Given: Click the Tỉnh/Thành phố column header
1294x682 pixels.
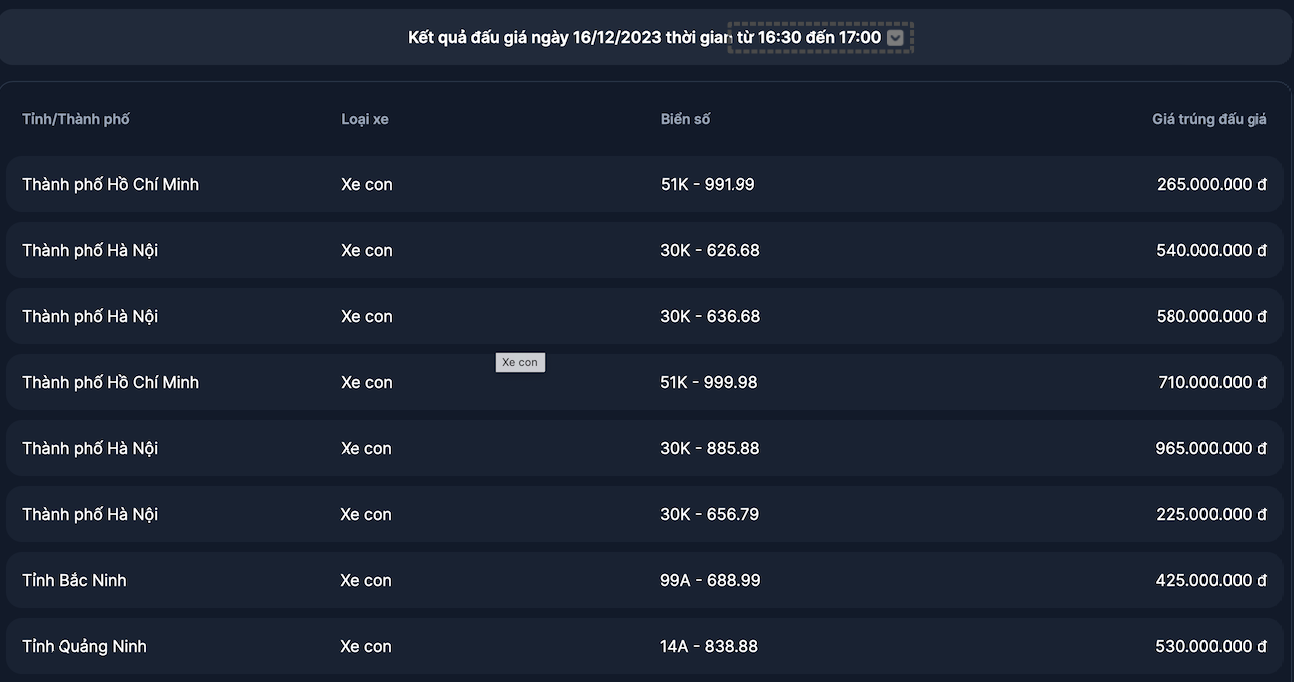Looking at the screenshot, I should point(76,119).
